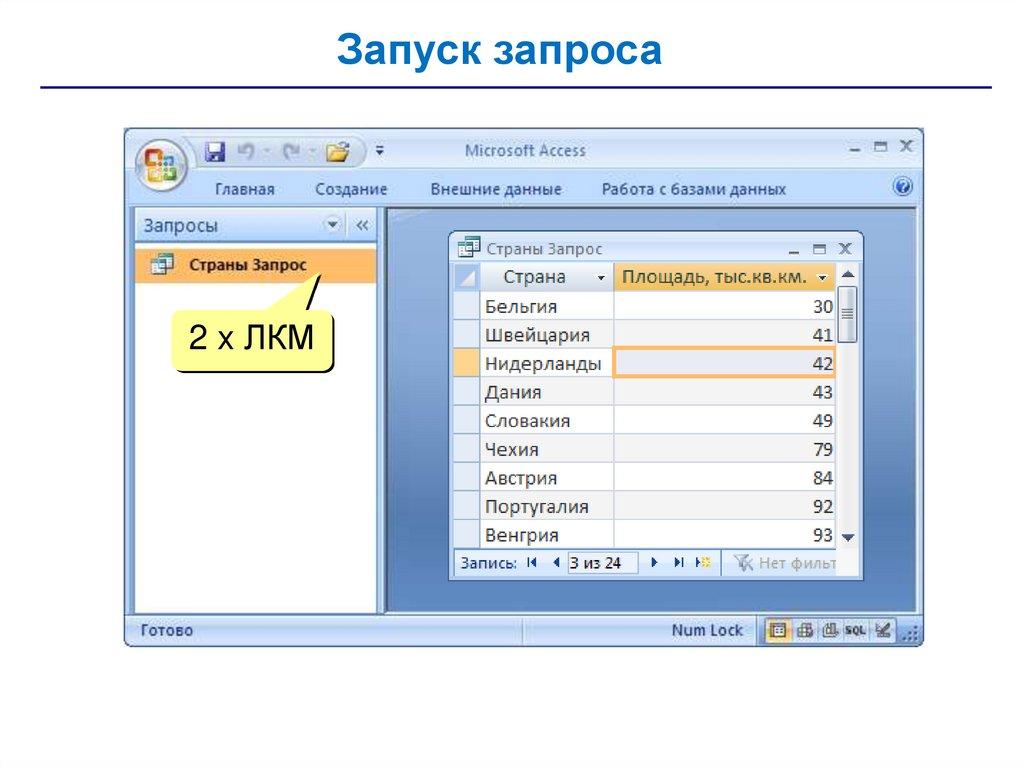Click the Open folder icon in Quick Access
1024x767 pixels.
(338, 152)
